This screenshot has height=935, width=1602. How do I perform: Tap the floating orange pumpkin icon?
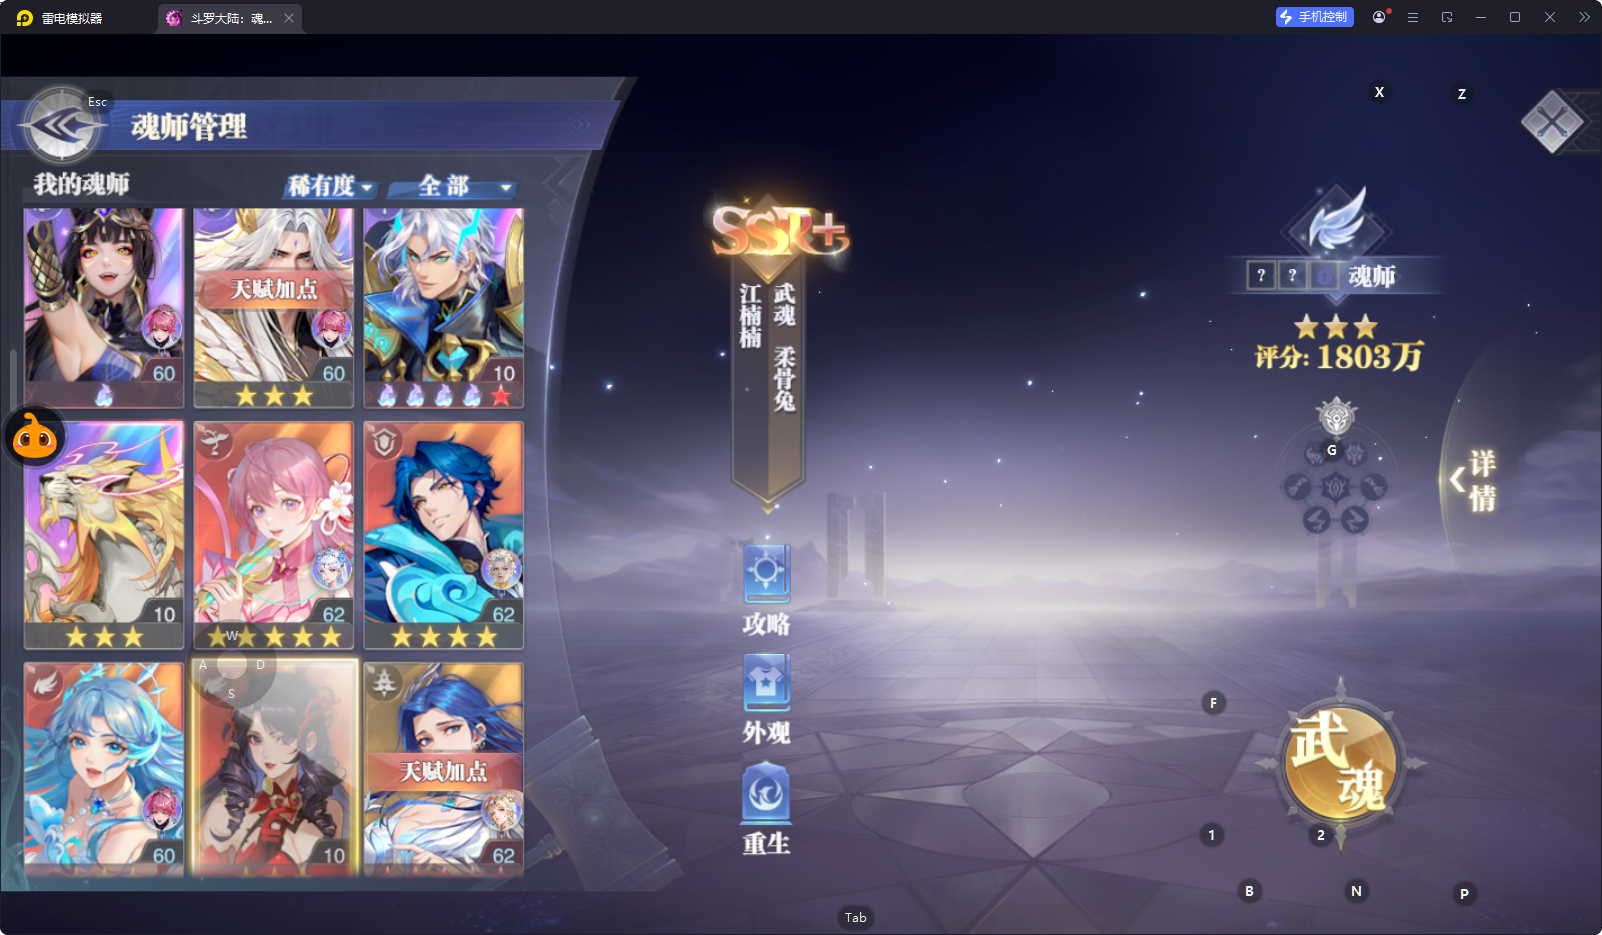[x=35, y=437]
